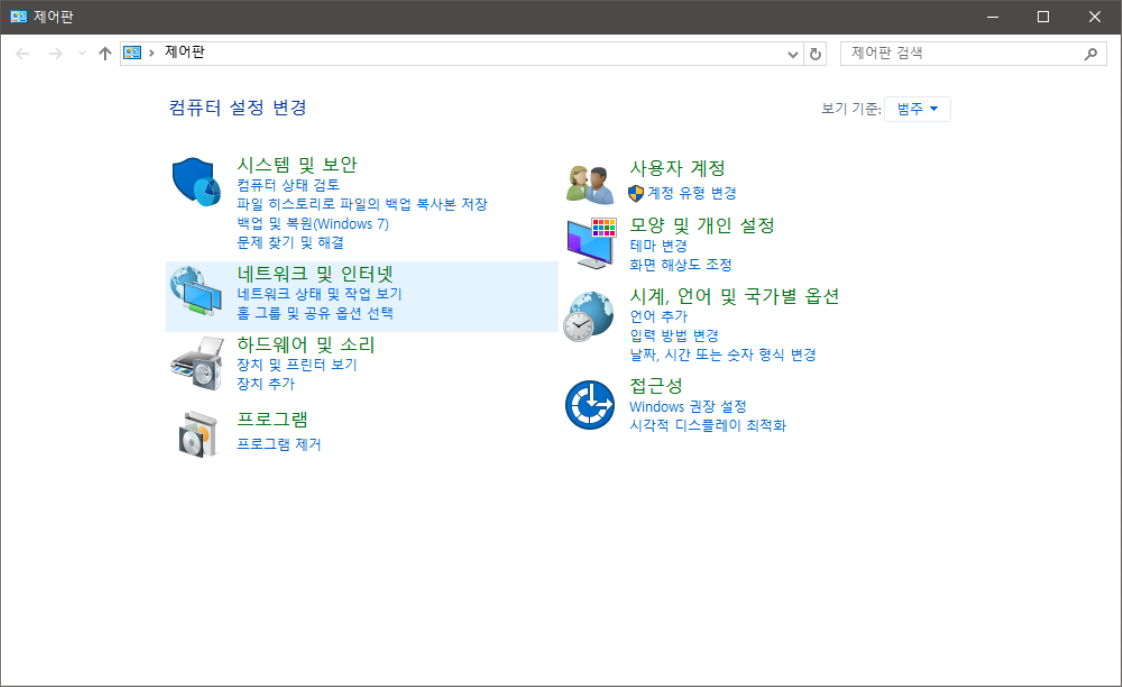
Task: Expand the address bar history dropdown
Action: (x=791, y=52)
